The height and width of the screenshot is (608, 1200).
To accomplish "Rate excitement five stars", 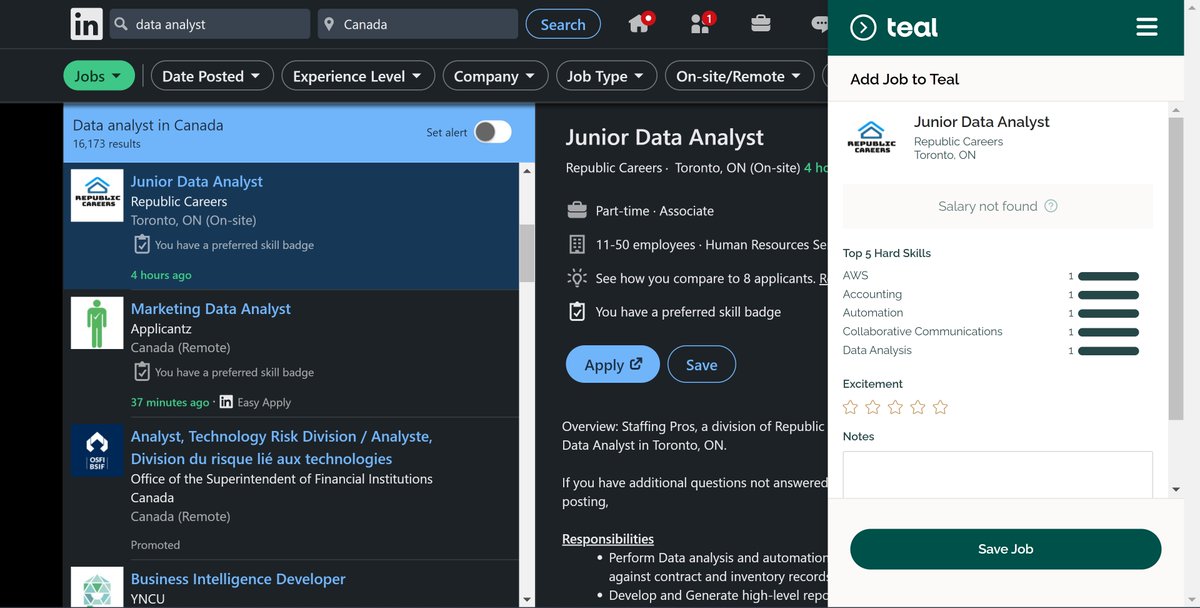I will pos(940,407).
